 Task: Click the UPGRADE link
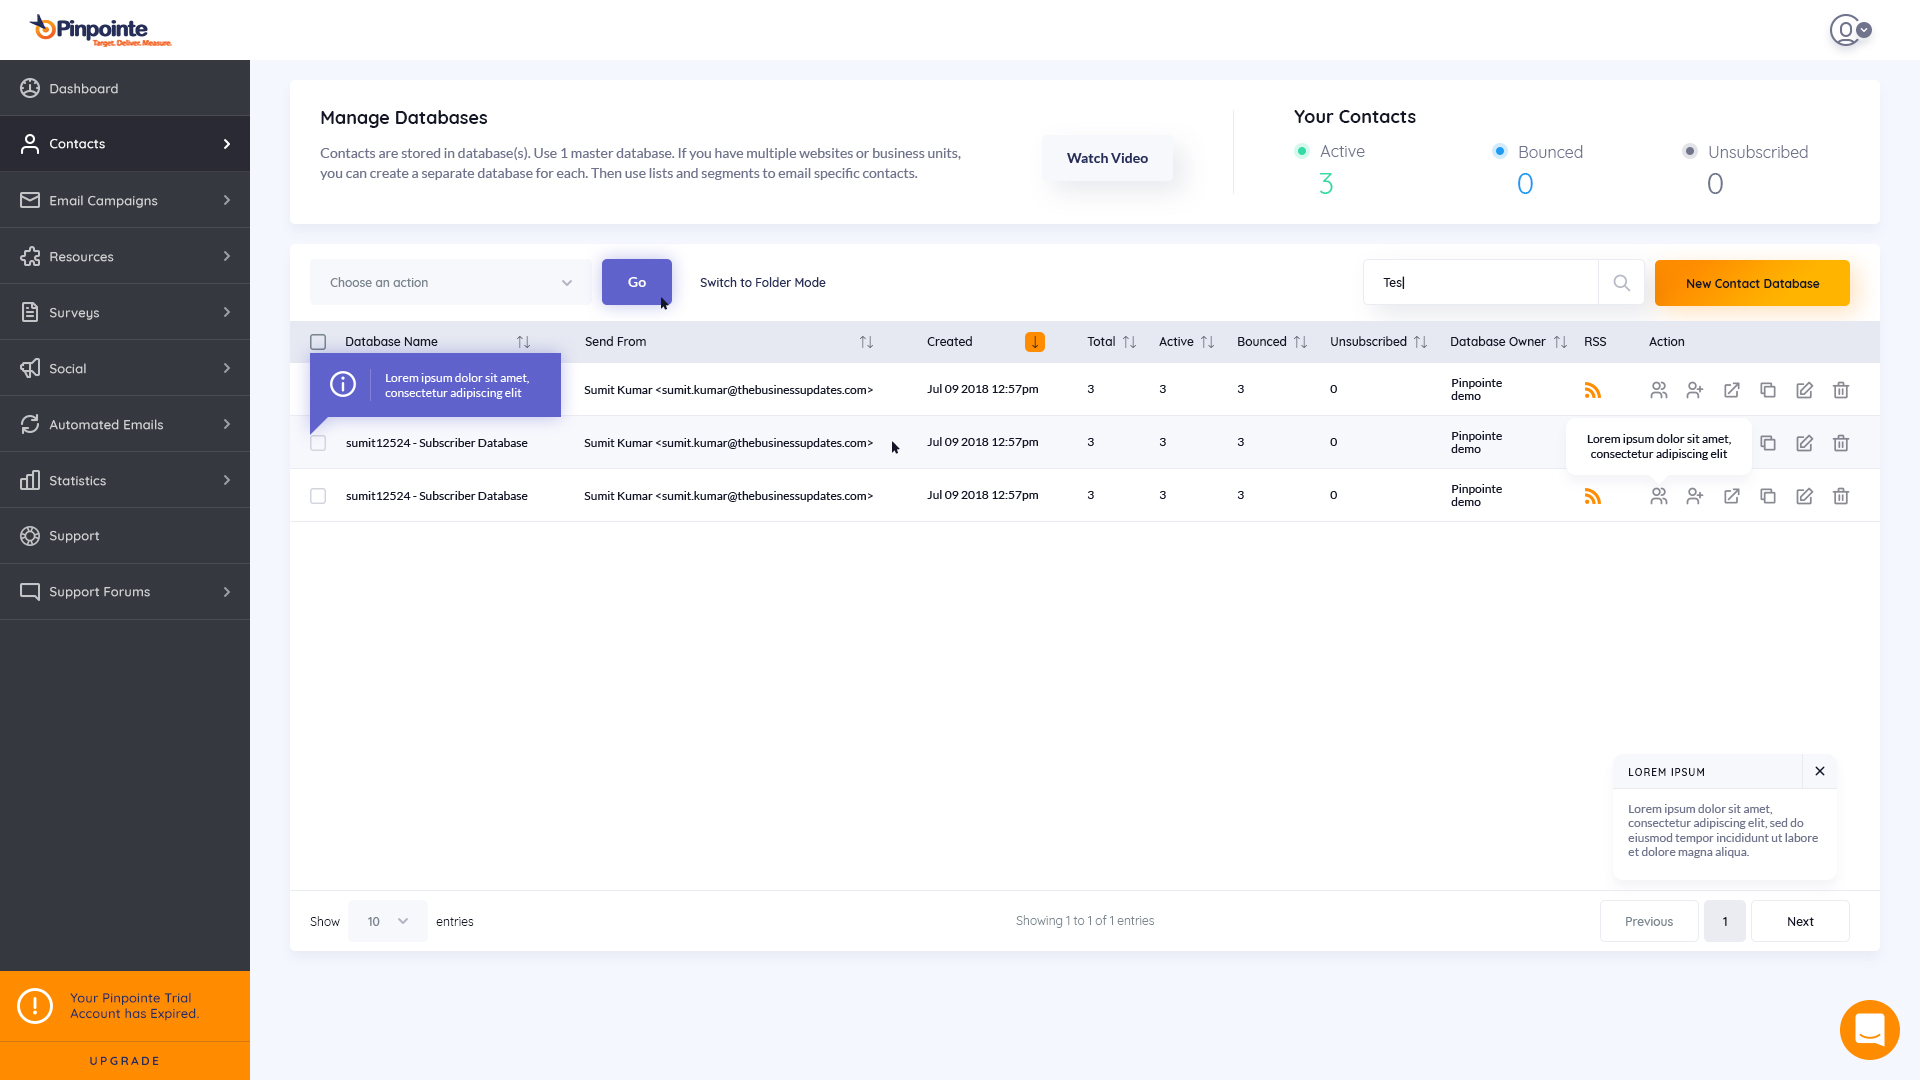(125, 1061)
